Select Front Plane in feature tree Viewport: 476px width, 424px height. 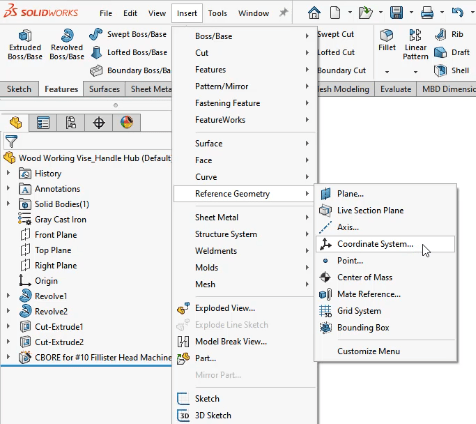coord(56,235)
